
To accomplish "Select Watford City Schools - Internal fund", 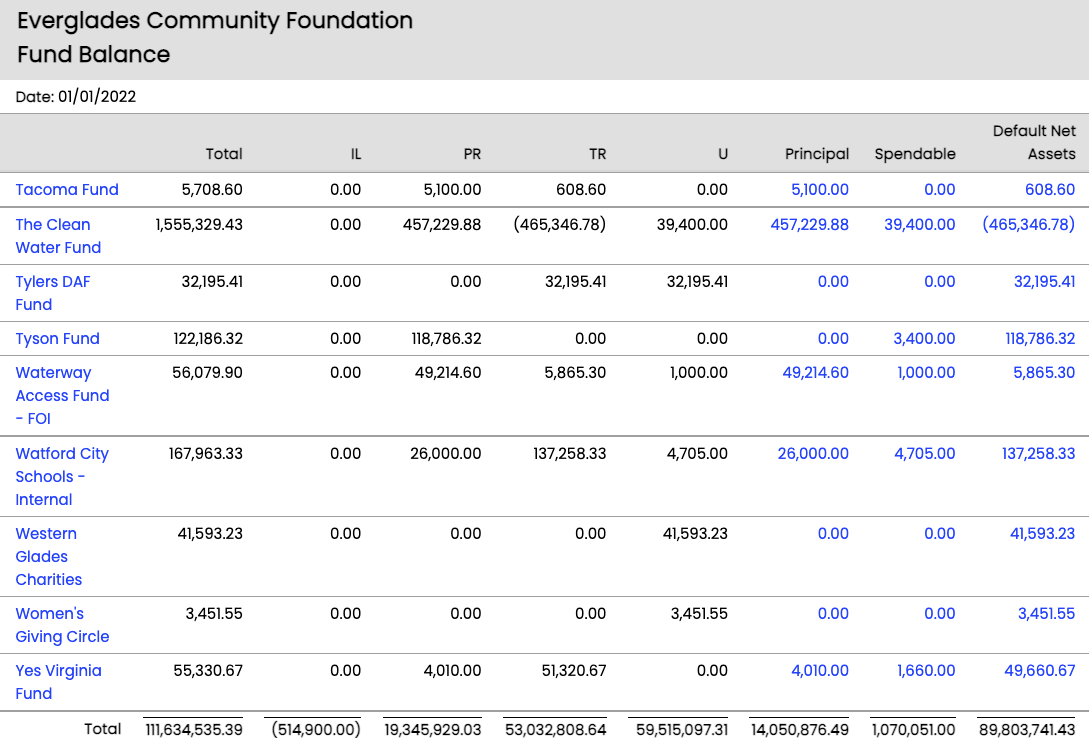I will [62, 476].
